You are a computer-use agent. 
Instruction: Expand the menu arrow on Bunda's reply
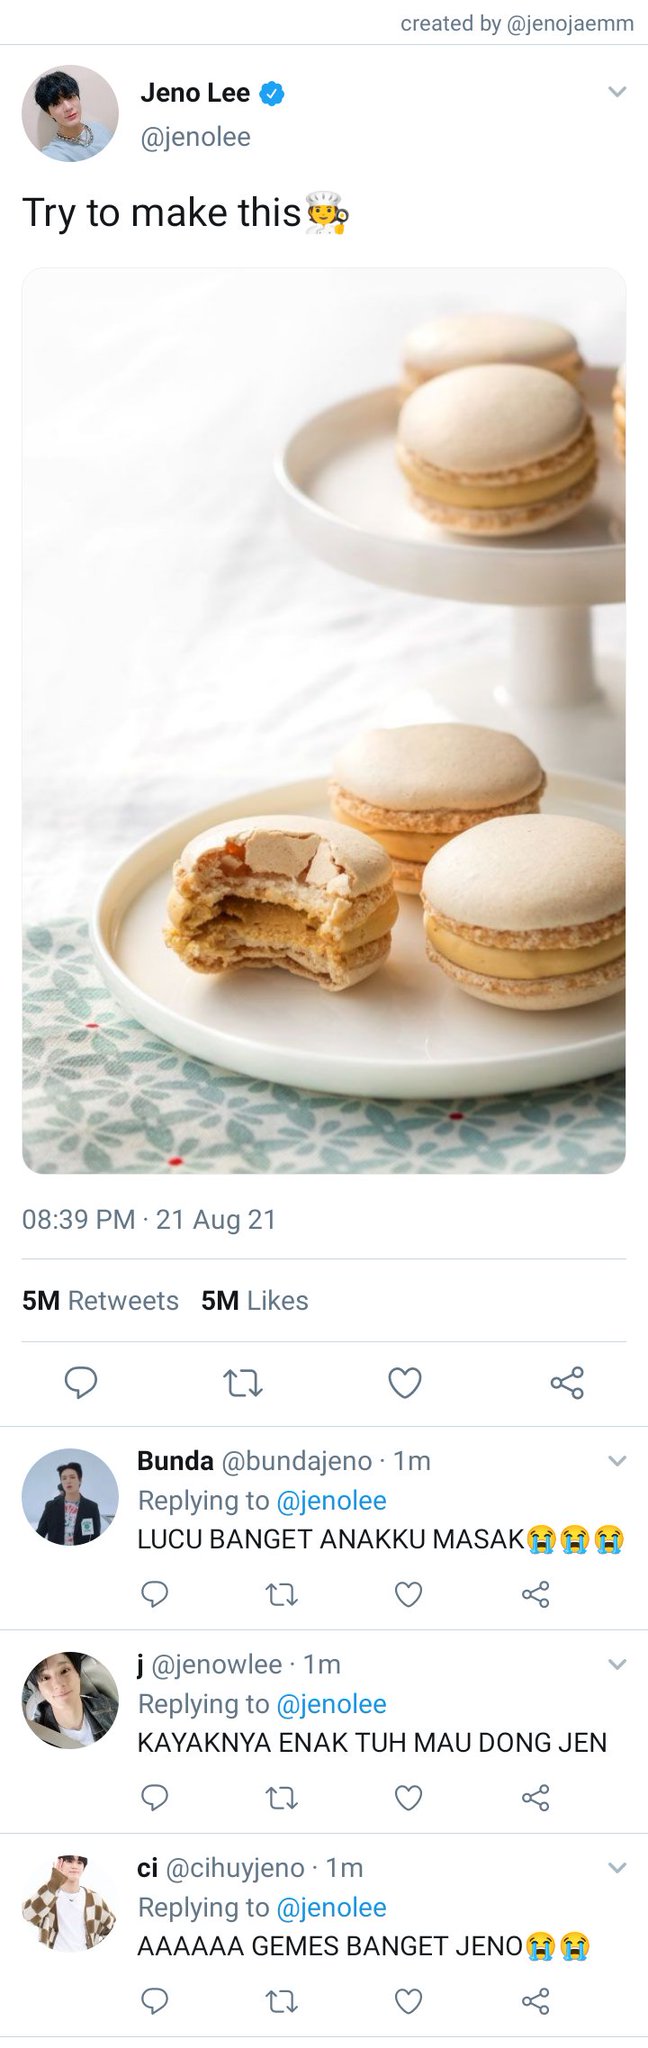pos(617,1461)
